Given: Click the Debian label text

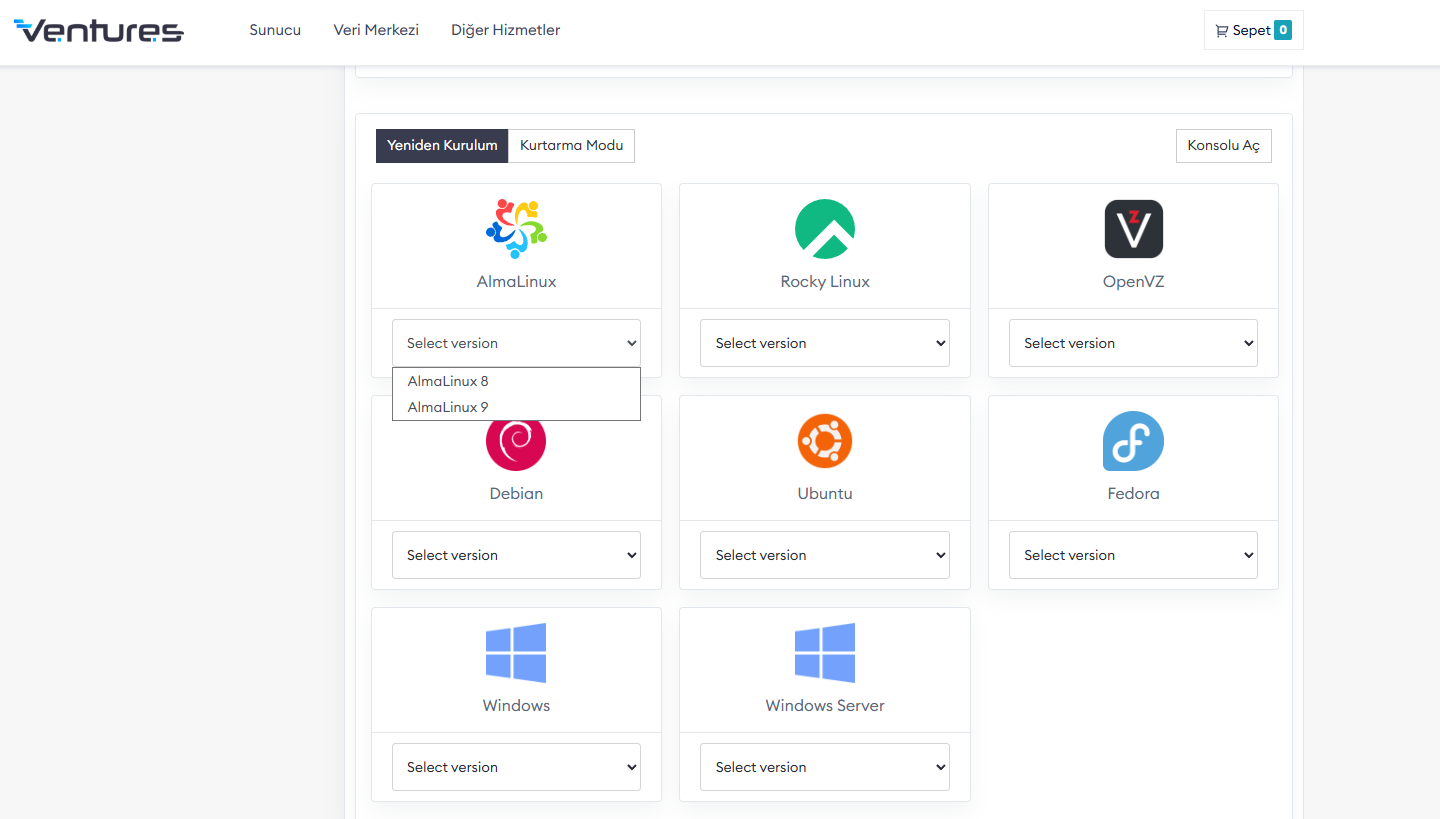Looking at the screenshot, I should [x=516, y=494].
